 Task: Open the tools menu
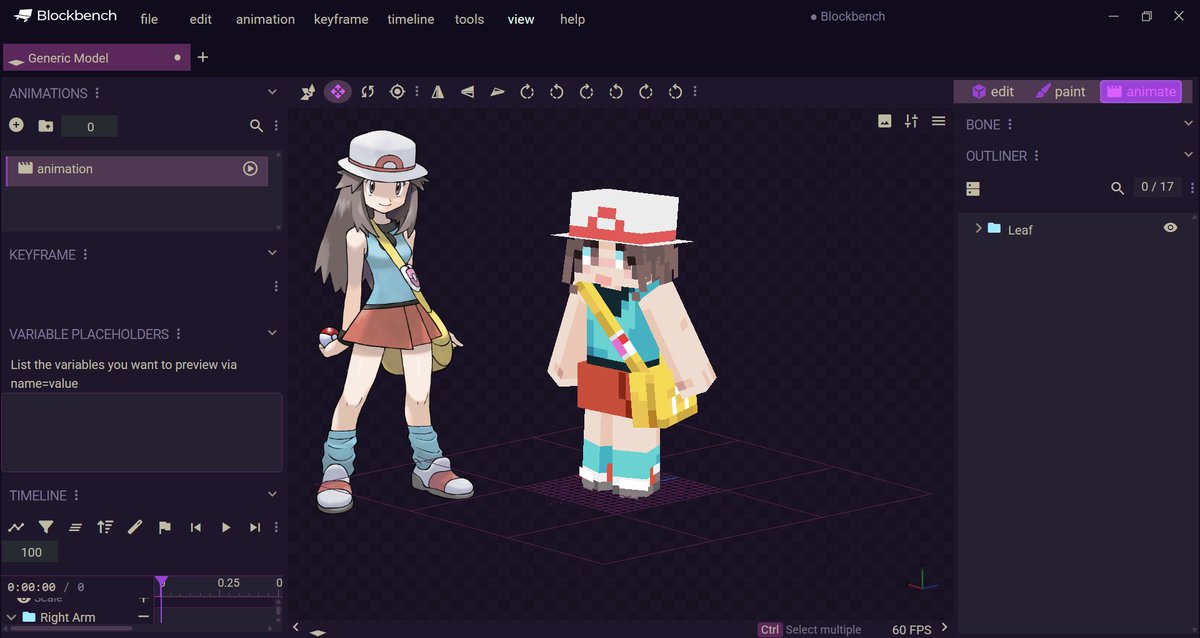click(469, 19)
